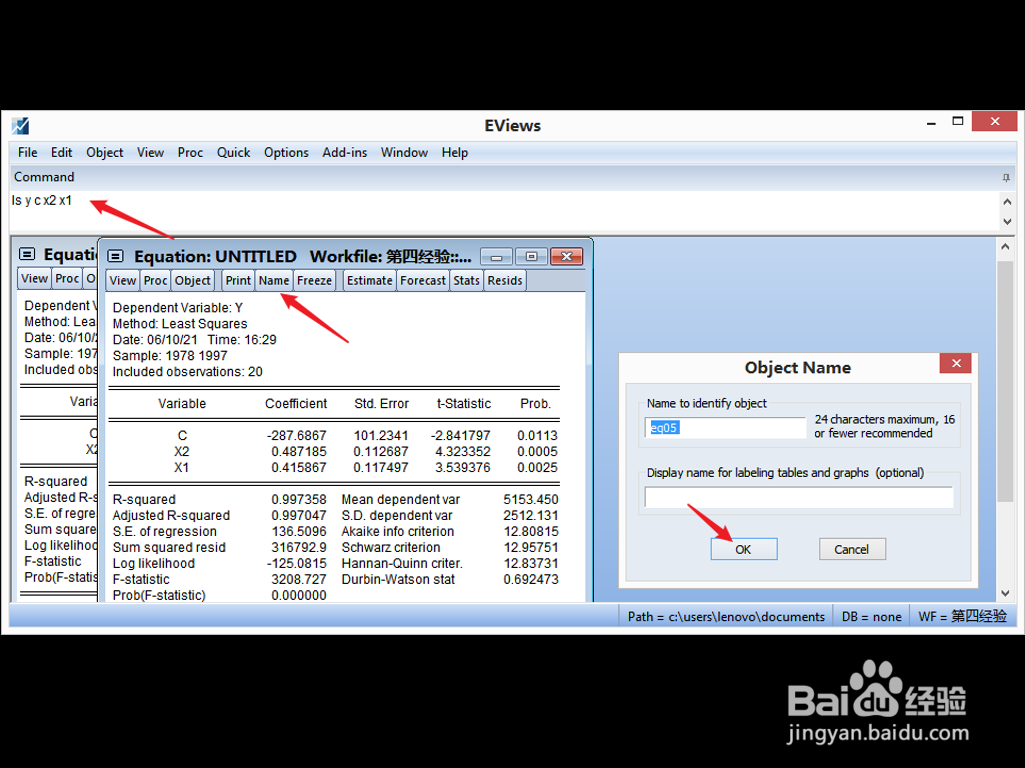Click Proc in background Equation window
This screenshot has width=1025, height=768.
coord(67,278)
